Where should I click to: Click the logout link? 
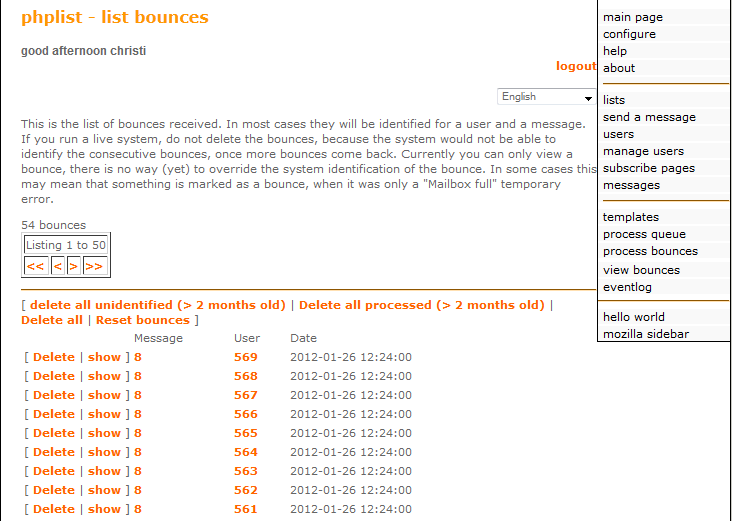(x=576, y=66)
